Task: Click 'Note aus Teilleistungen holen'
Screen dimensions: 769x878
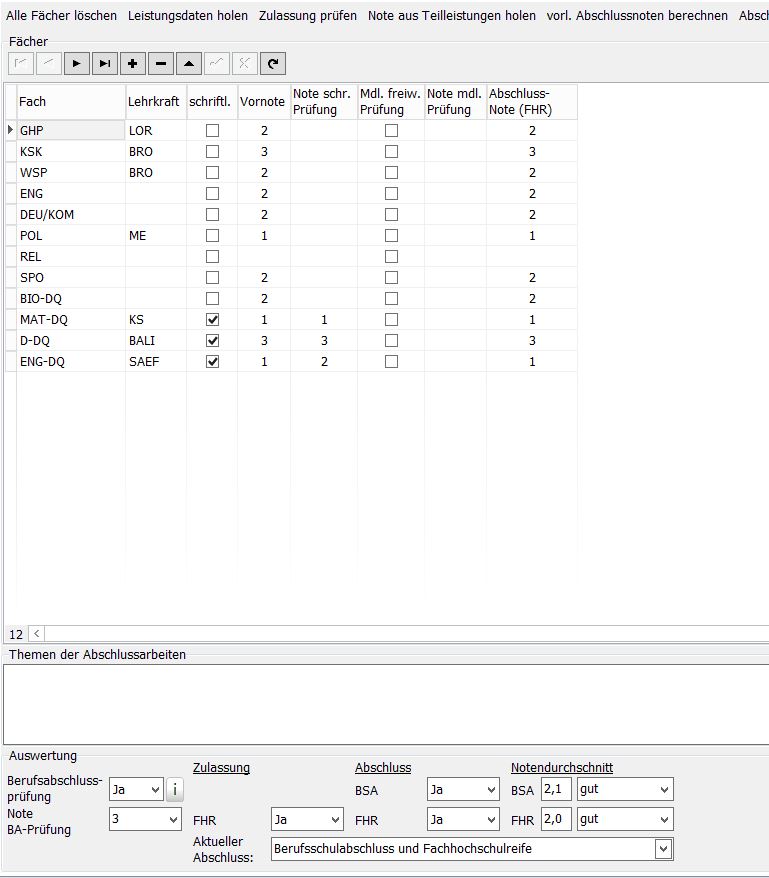Action: 451,16
